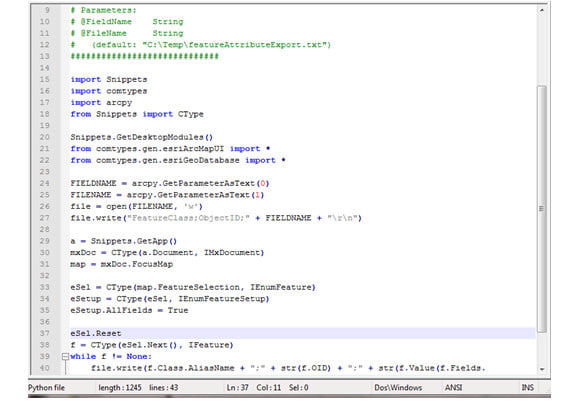Click the 'file = open(FILENAME' line
This screenshot has width=580, height=401.
(136, 206)
